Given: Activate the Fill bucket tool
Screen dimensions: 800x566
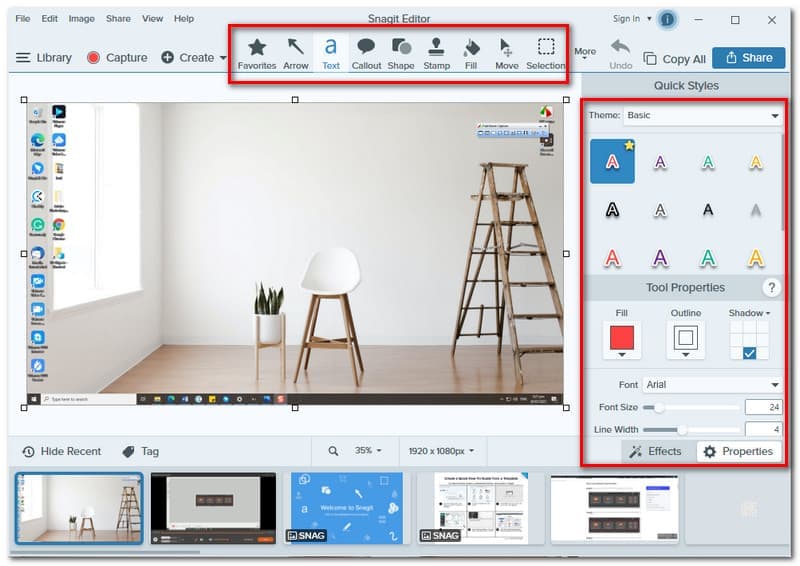Looking at the screenshot, I should click(x=471, y=53).
